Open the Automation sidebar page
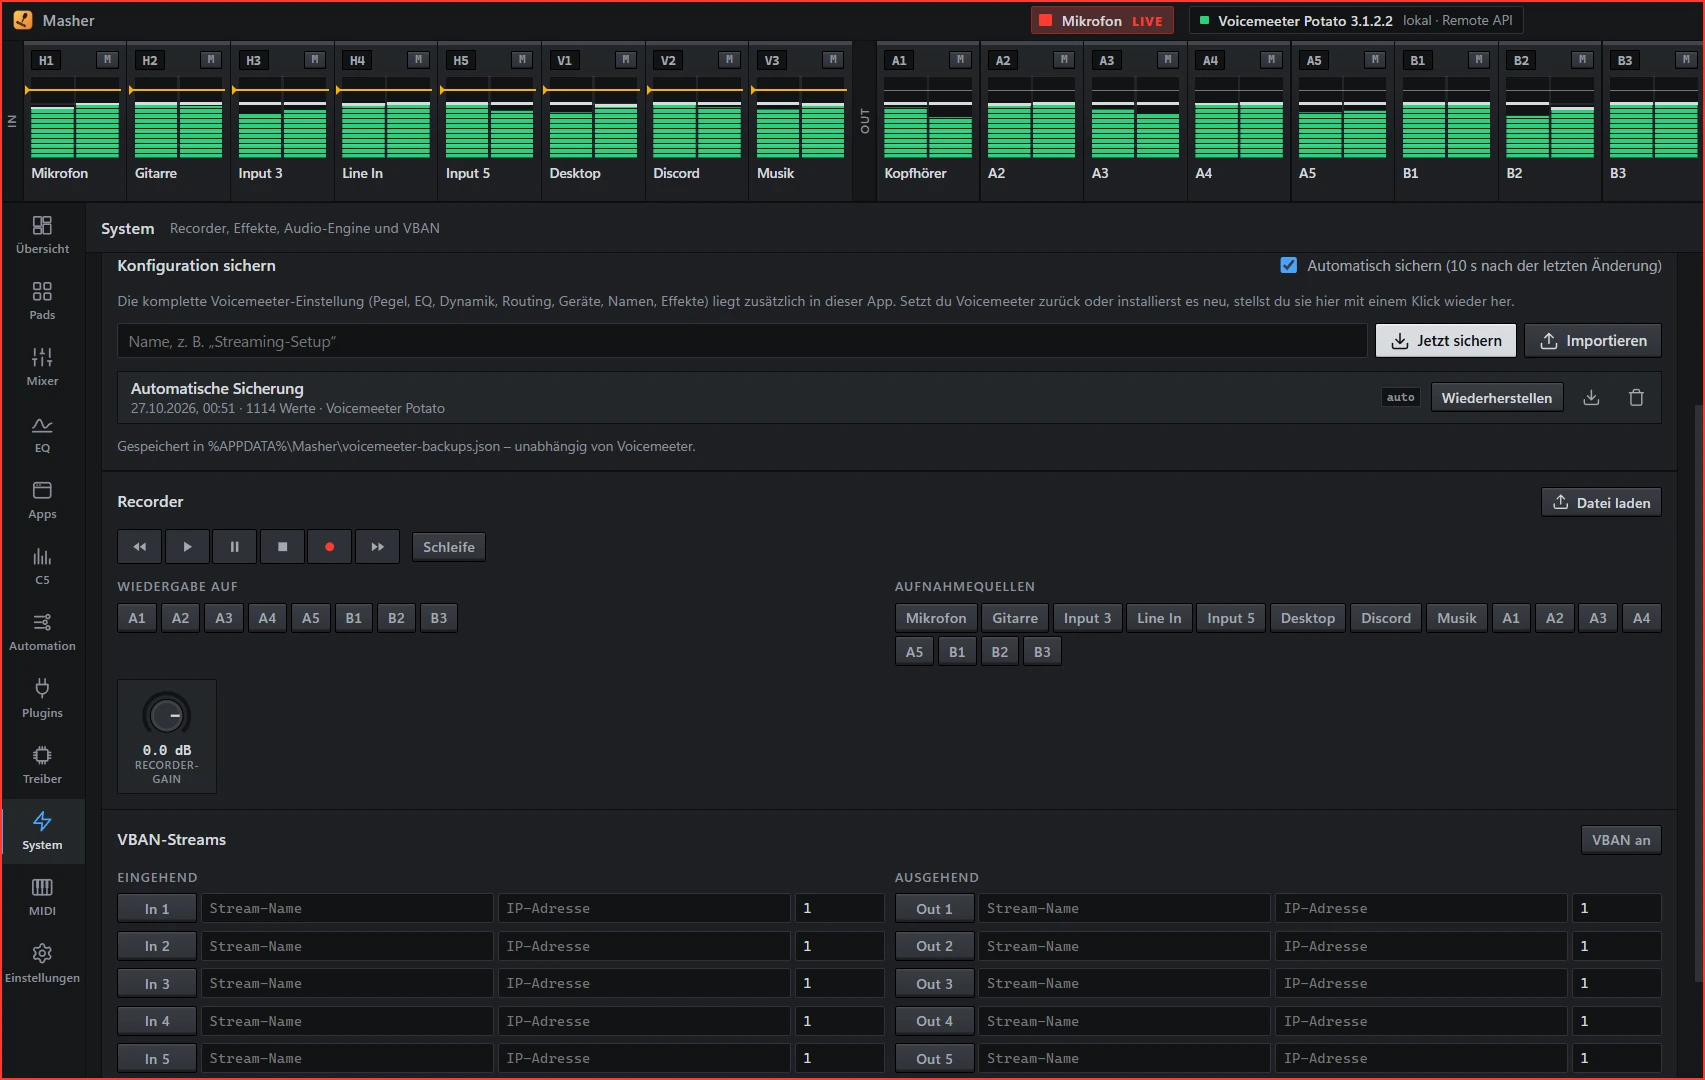This screenshot has height=1080, width=1705. 42,632
